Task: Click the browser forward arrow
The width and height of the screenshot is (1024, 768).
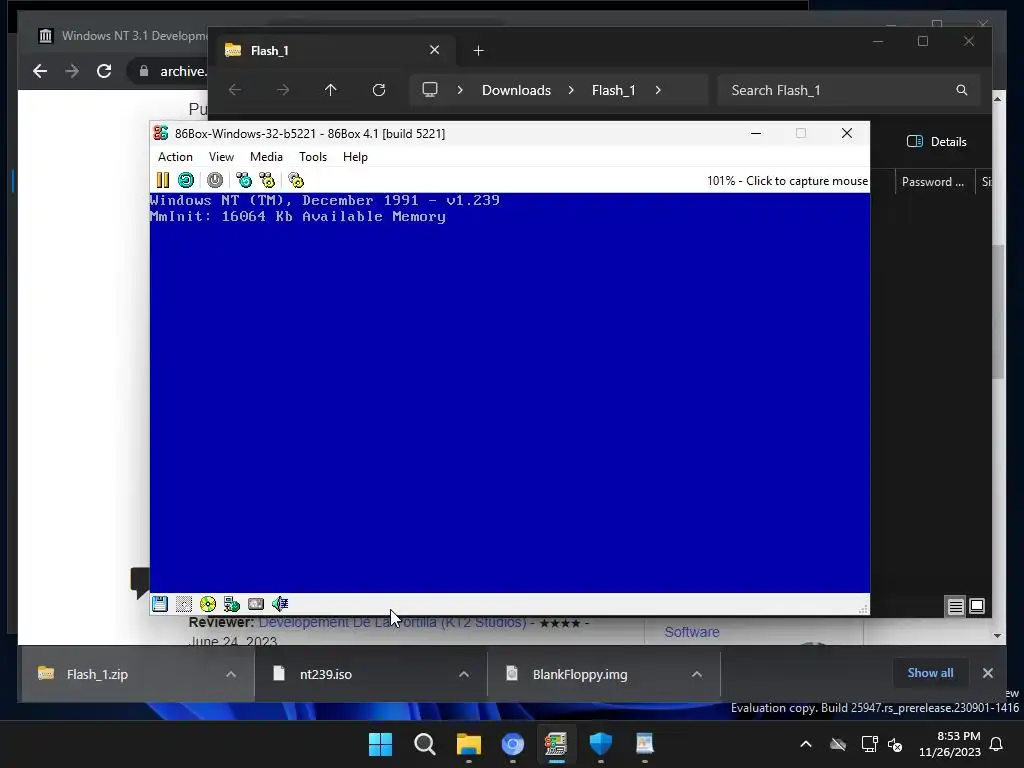Action: pos(72,71)
